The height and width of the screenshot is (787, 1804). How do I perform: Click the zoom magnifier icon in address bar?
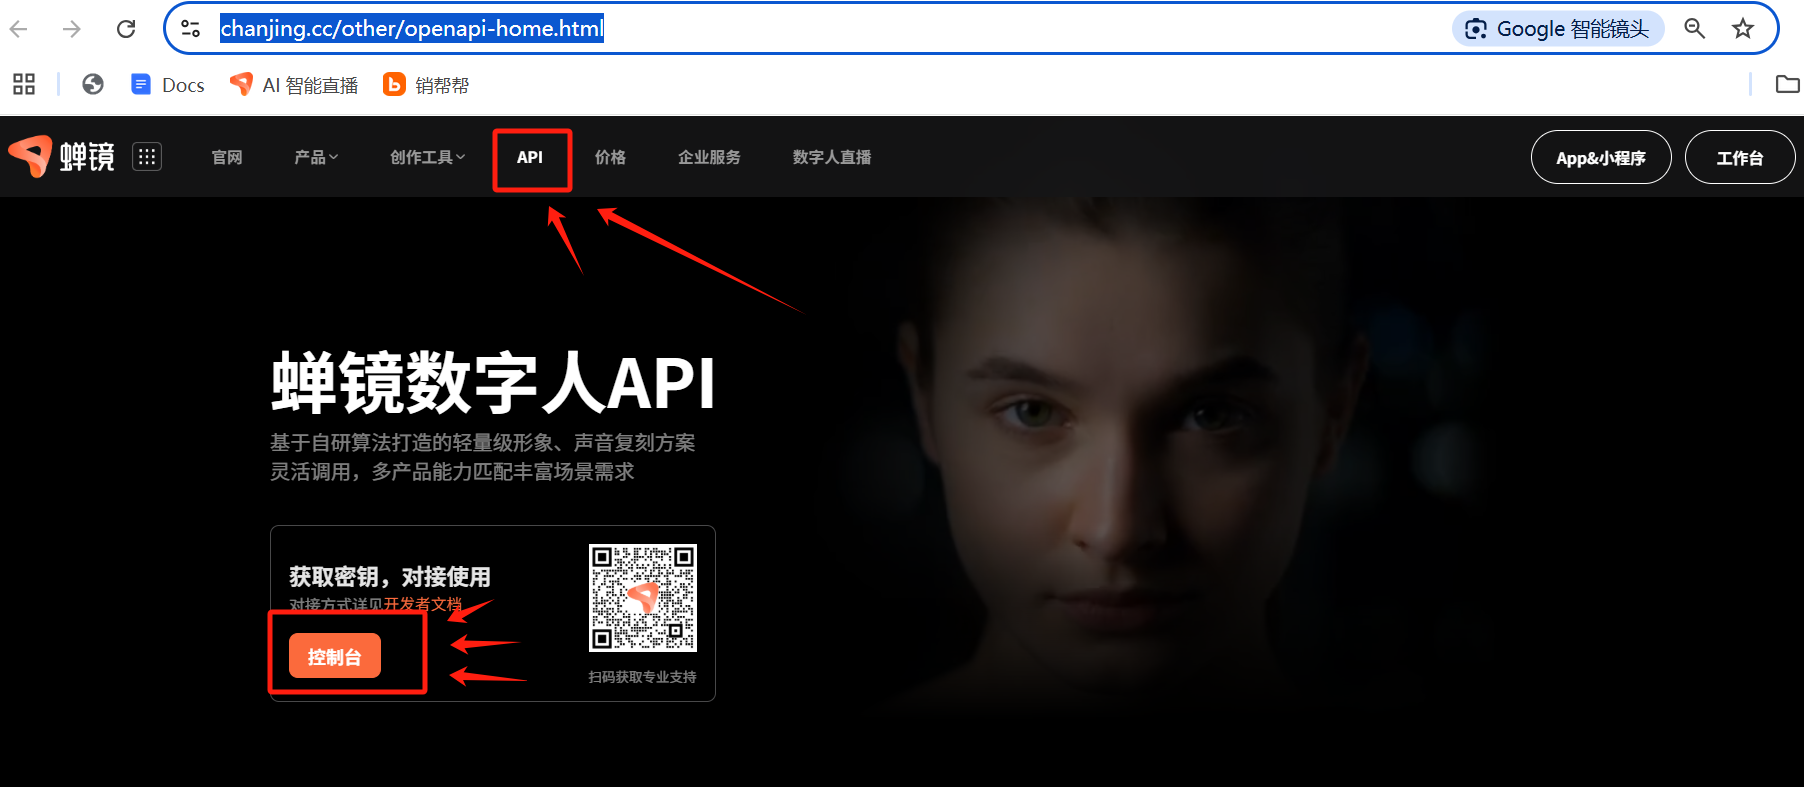pyautogui.click(x=1694, y=29)
